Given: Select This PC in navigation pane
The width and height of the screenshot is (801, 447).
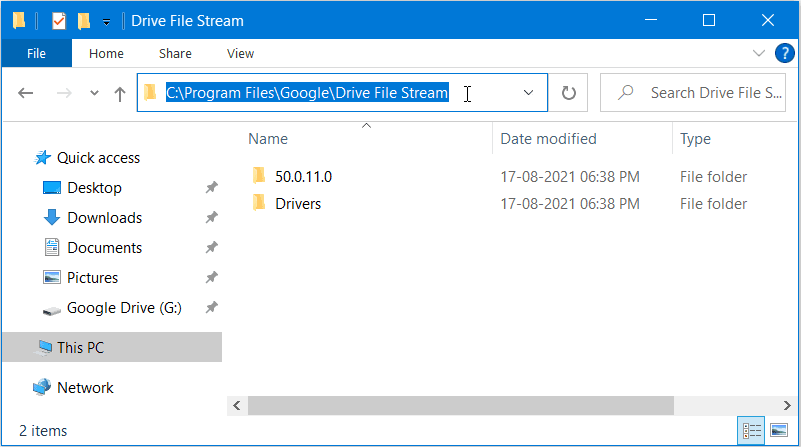Looking at the screenshot, I should [x=112, y=347].
